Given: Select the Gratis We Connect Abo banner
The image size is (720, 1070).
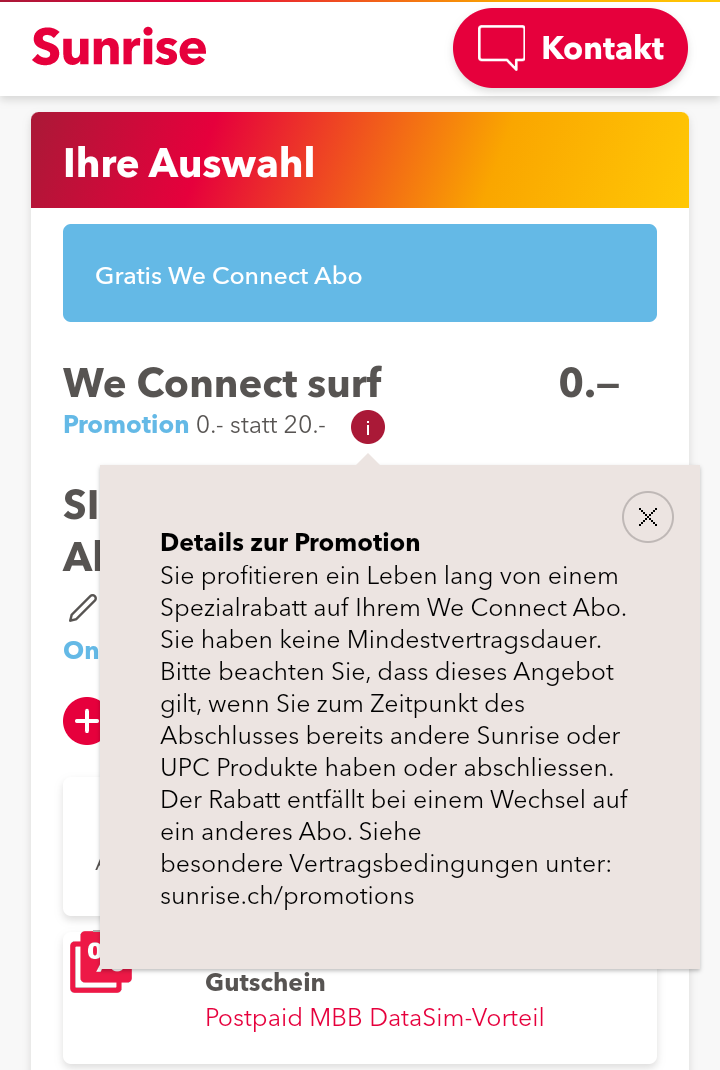Looking at the screenshot, I should [360, 273].
